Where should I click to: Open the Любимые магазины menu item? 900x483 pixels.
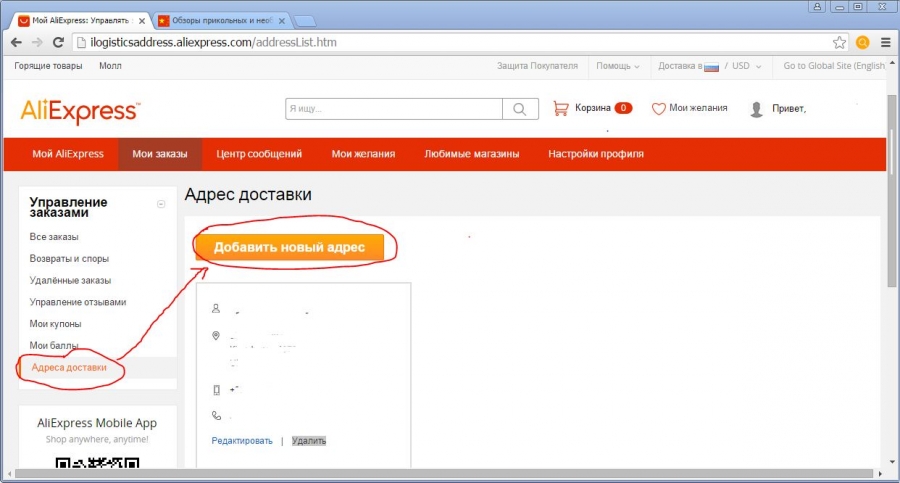pyautogui.click(x=472, y=154)
